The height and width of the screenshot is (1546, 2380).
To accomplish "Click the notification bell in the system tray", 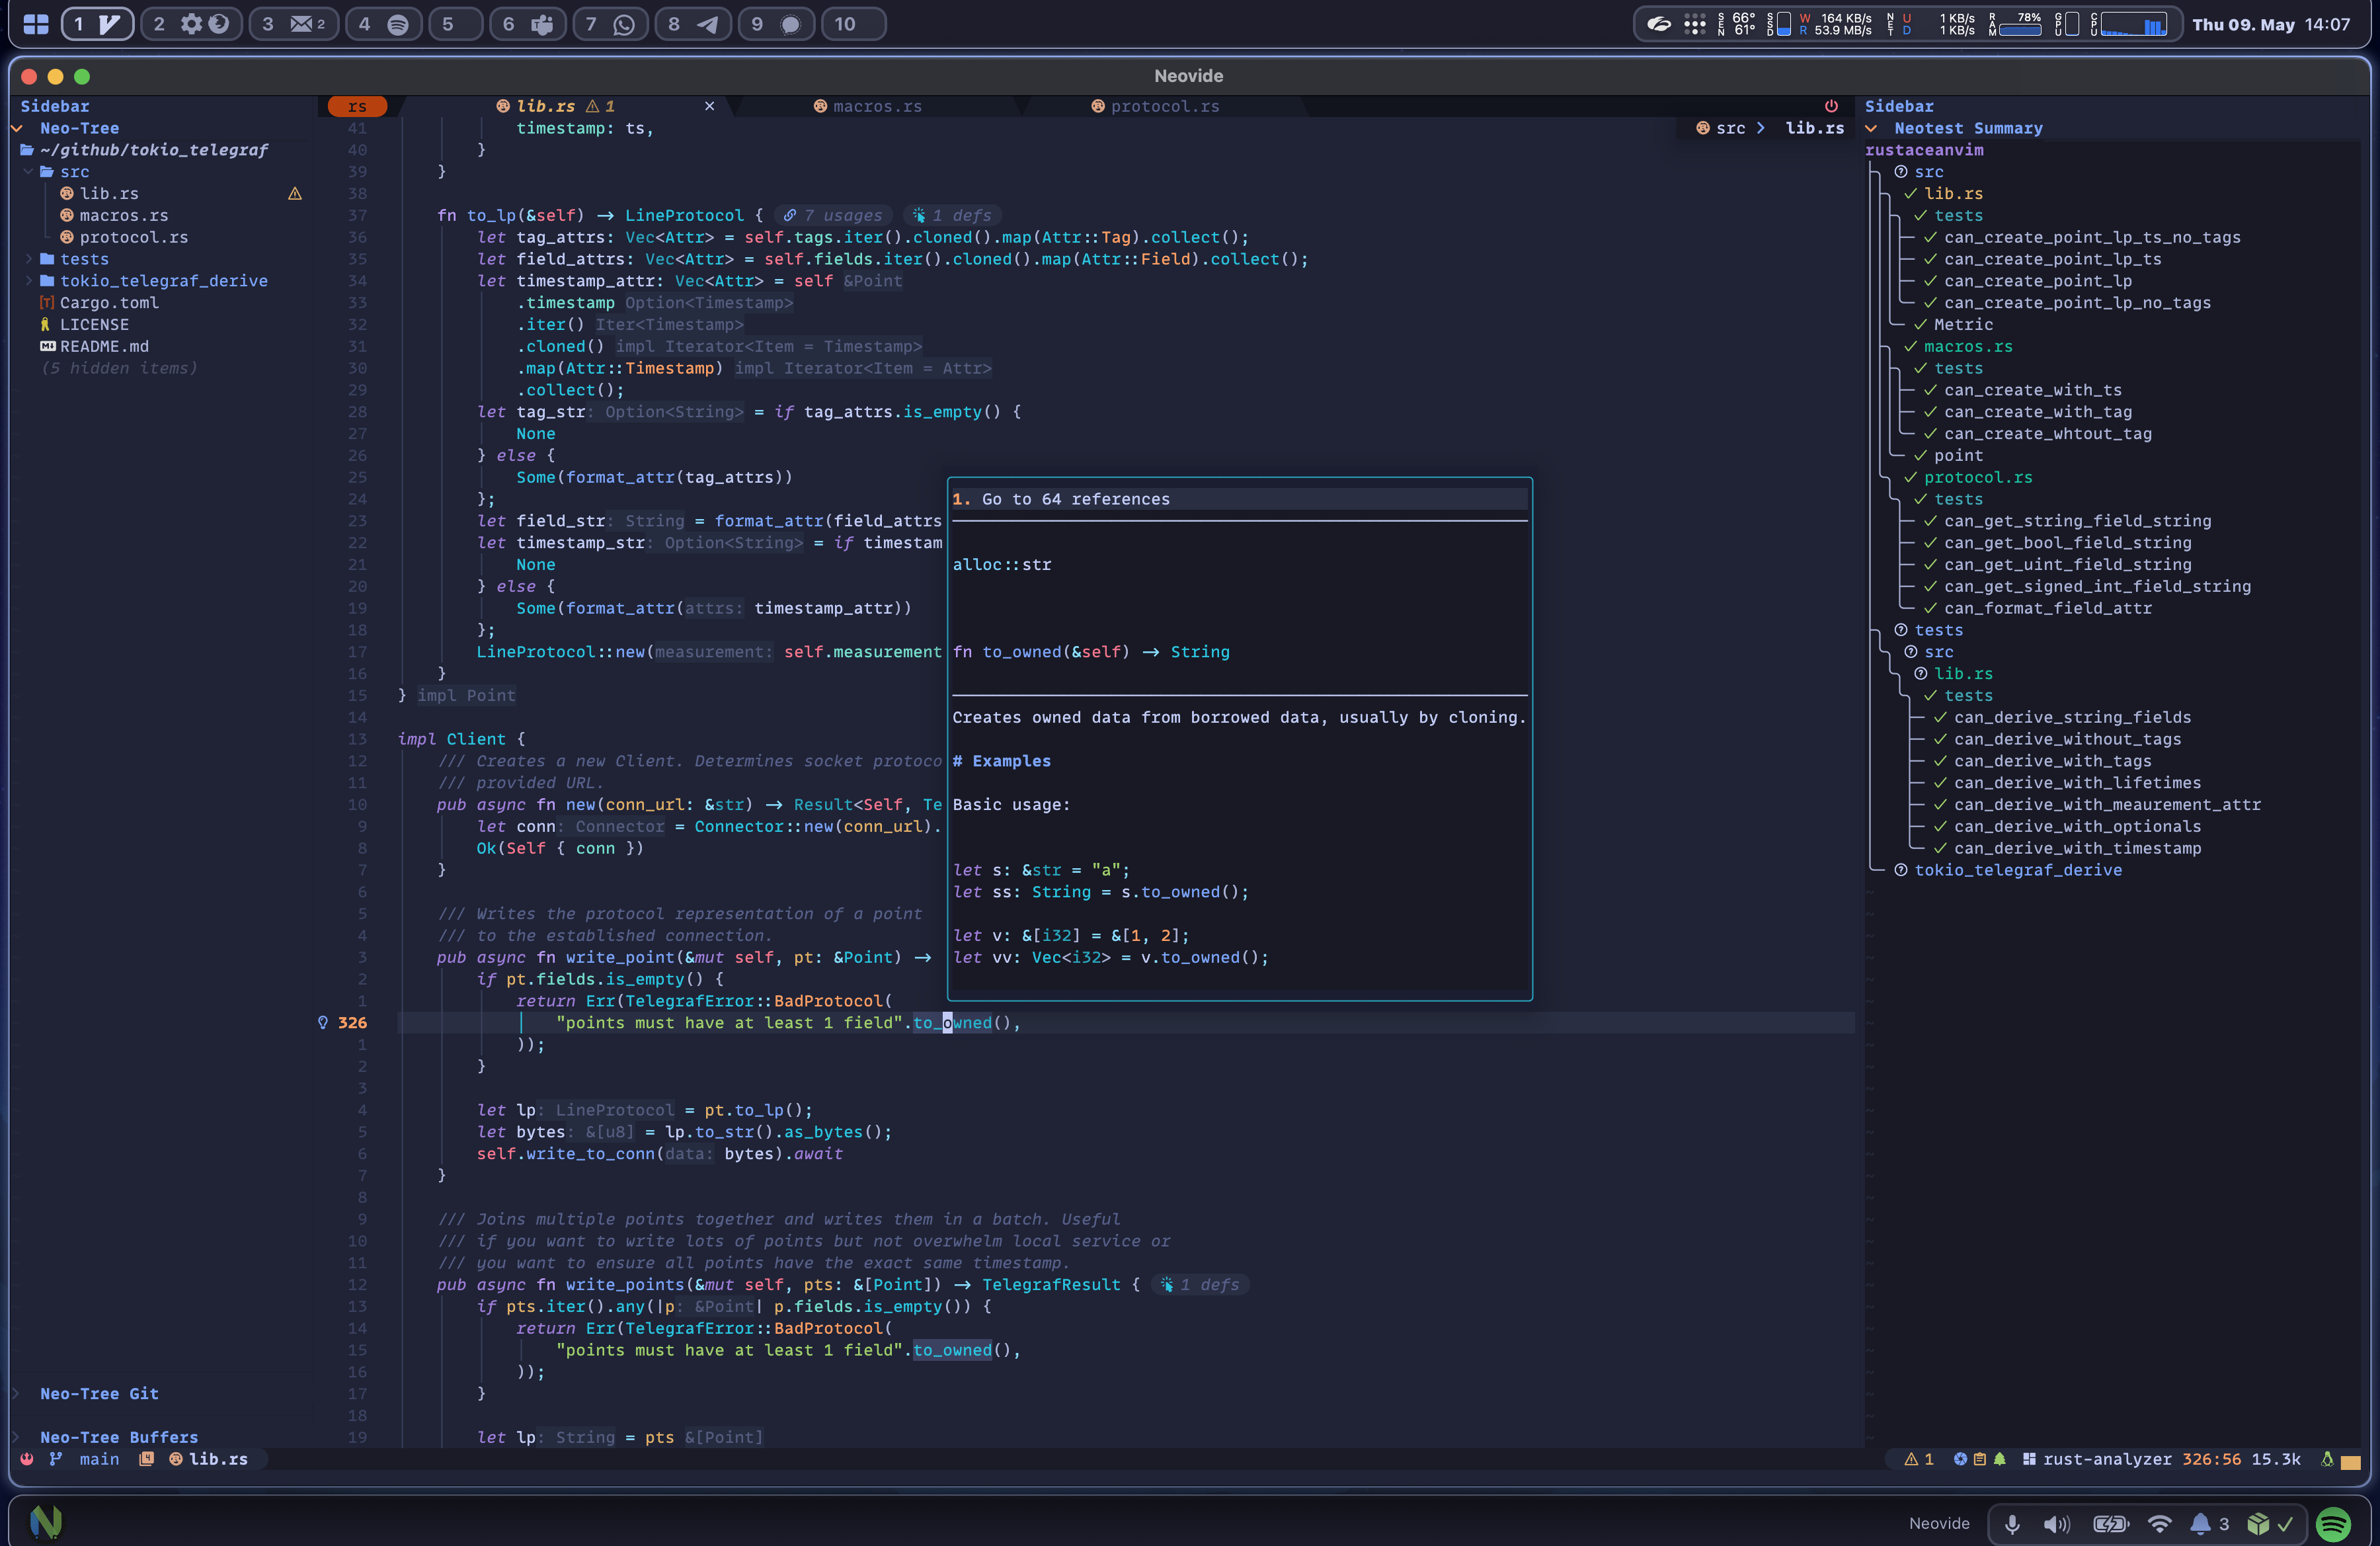I will point(2200,1523).
